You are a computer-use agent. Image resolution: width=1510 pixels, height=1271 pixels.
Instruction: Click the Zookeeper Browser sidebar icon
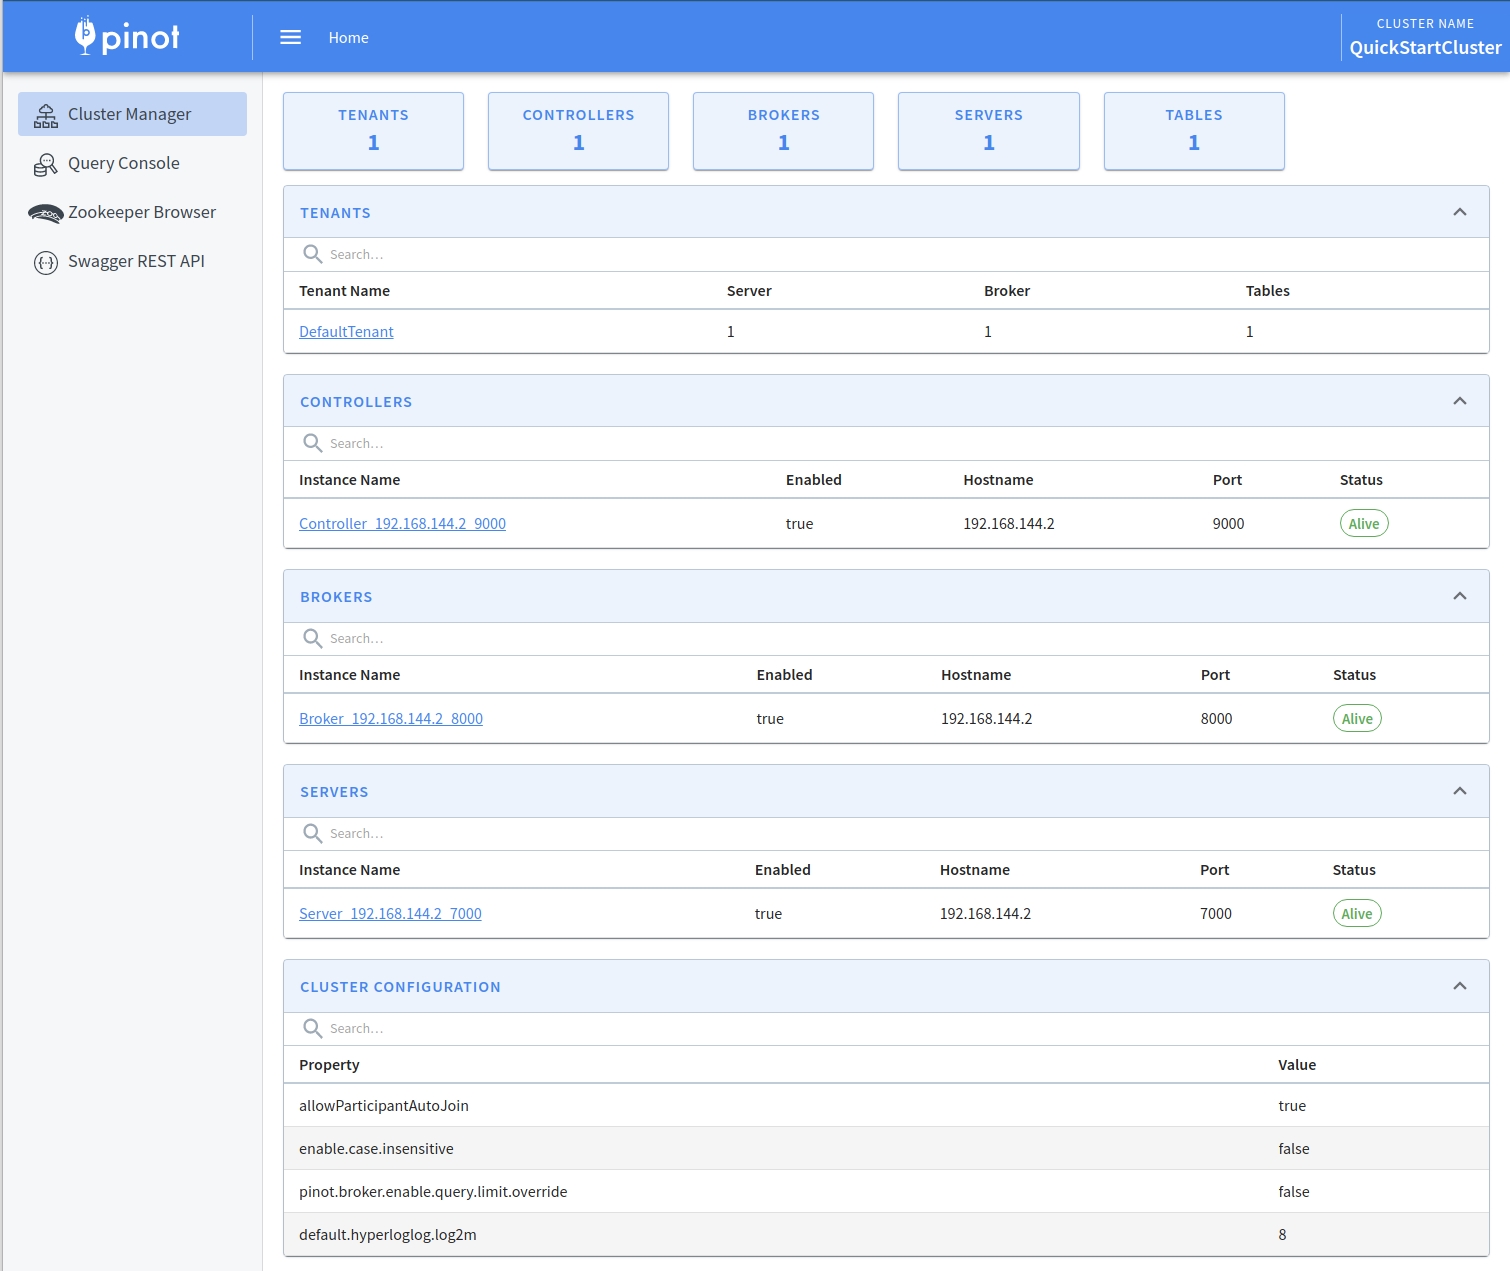[46, 213]
